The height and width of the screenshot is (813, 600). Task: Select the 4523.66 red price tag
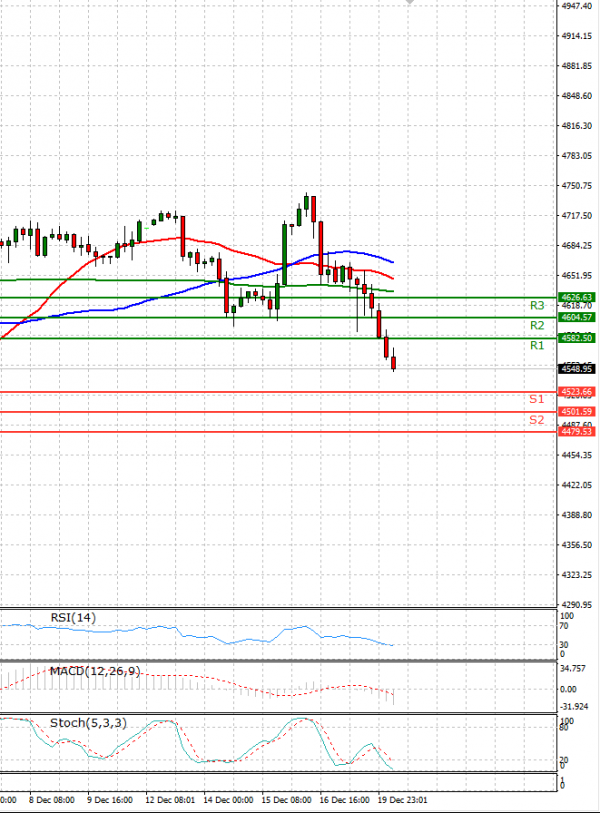pyautogui.click(x=576, y=392)
